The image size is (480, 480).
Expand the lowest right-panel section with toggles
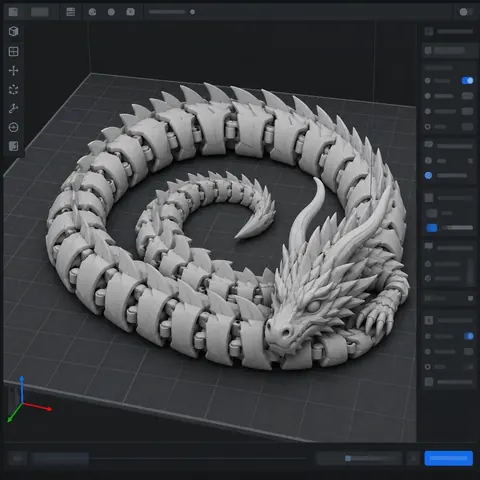point(449,320)
